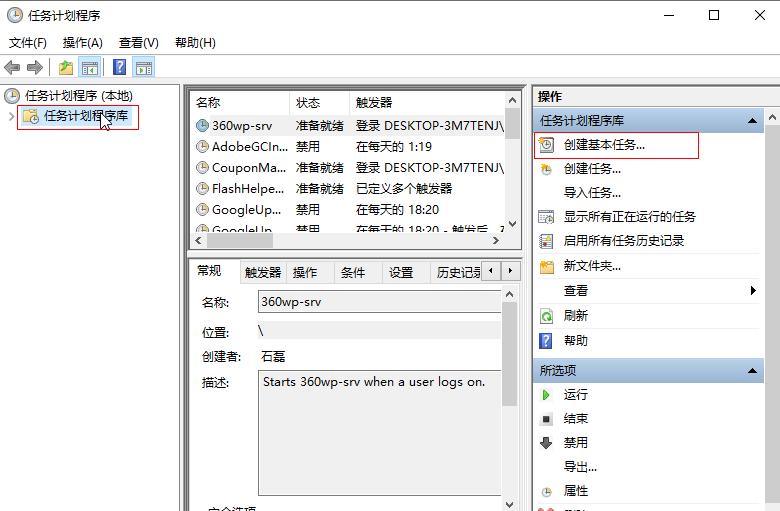This screenshot has width=780, height=511.
Task: Click trigger text 在每天的 18:20 of GoogleUp row
Action: pyautogui.click(x=397, y=209)
